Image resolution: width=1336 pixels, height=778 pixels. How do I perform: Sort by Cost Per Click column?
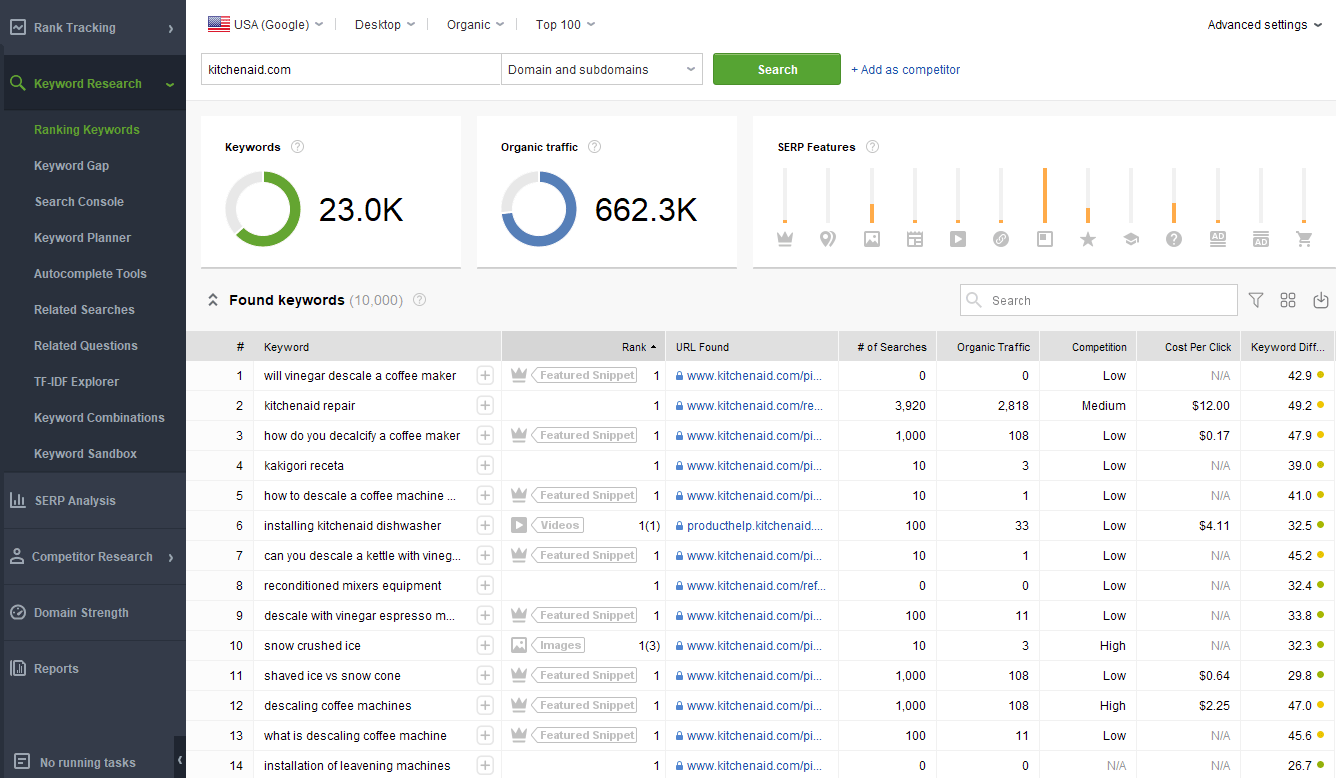point(1189,347)
